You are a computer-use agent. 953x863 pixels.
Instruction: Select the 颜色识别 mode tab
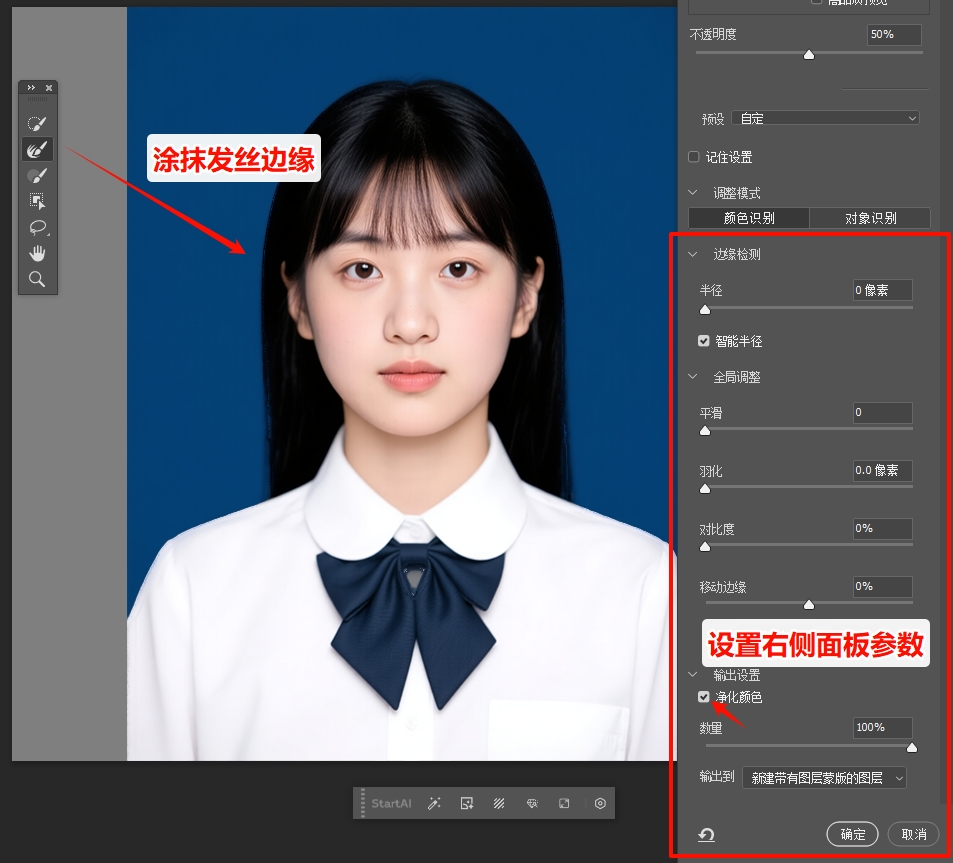click(x=747, y=217)
